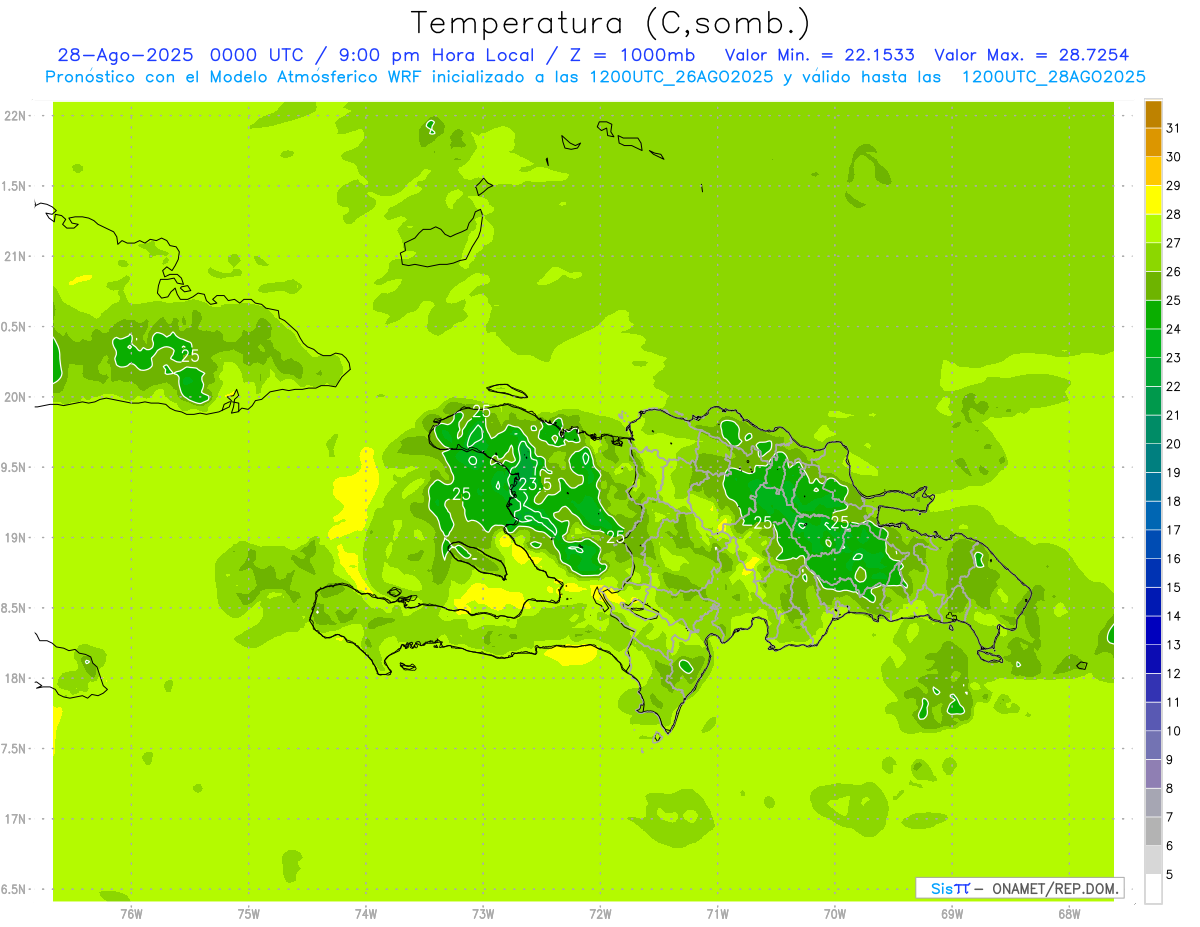Click the "68W" longitude axis label
The image size is (1200, 927).
[1069, 914]
